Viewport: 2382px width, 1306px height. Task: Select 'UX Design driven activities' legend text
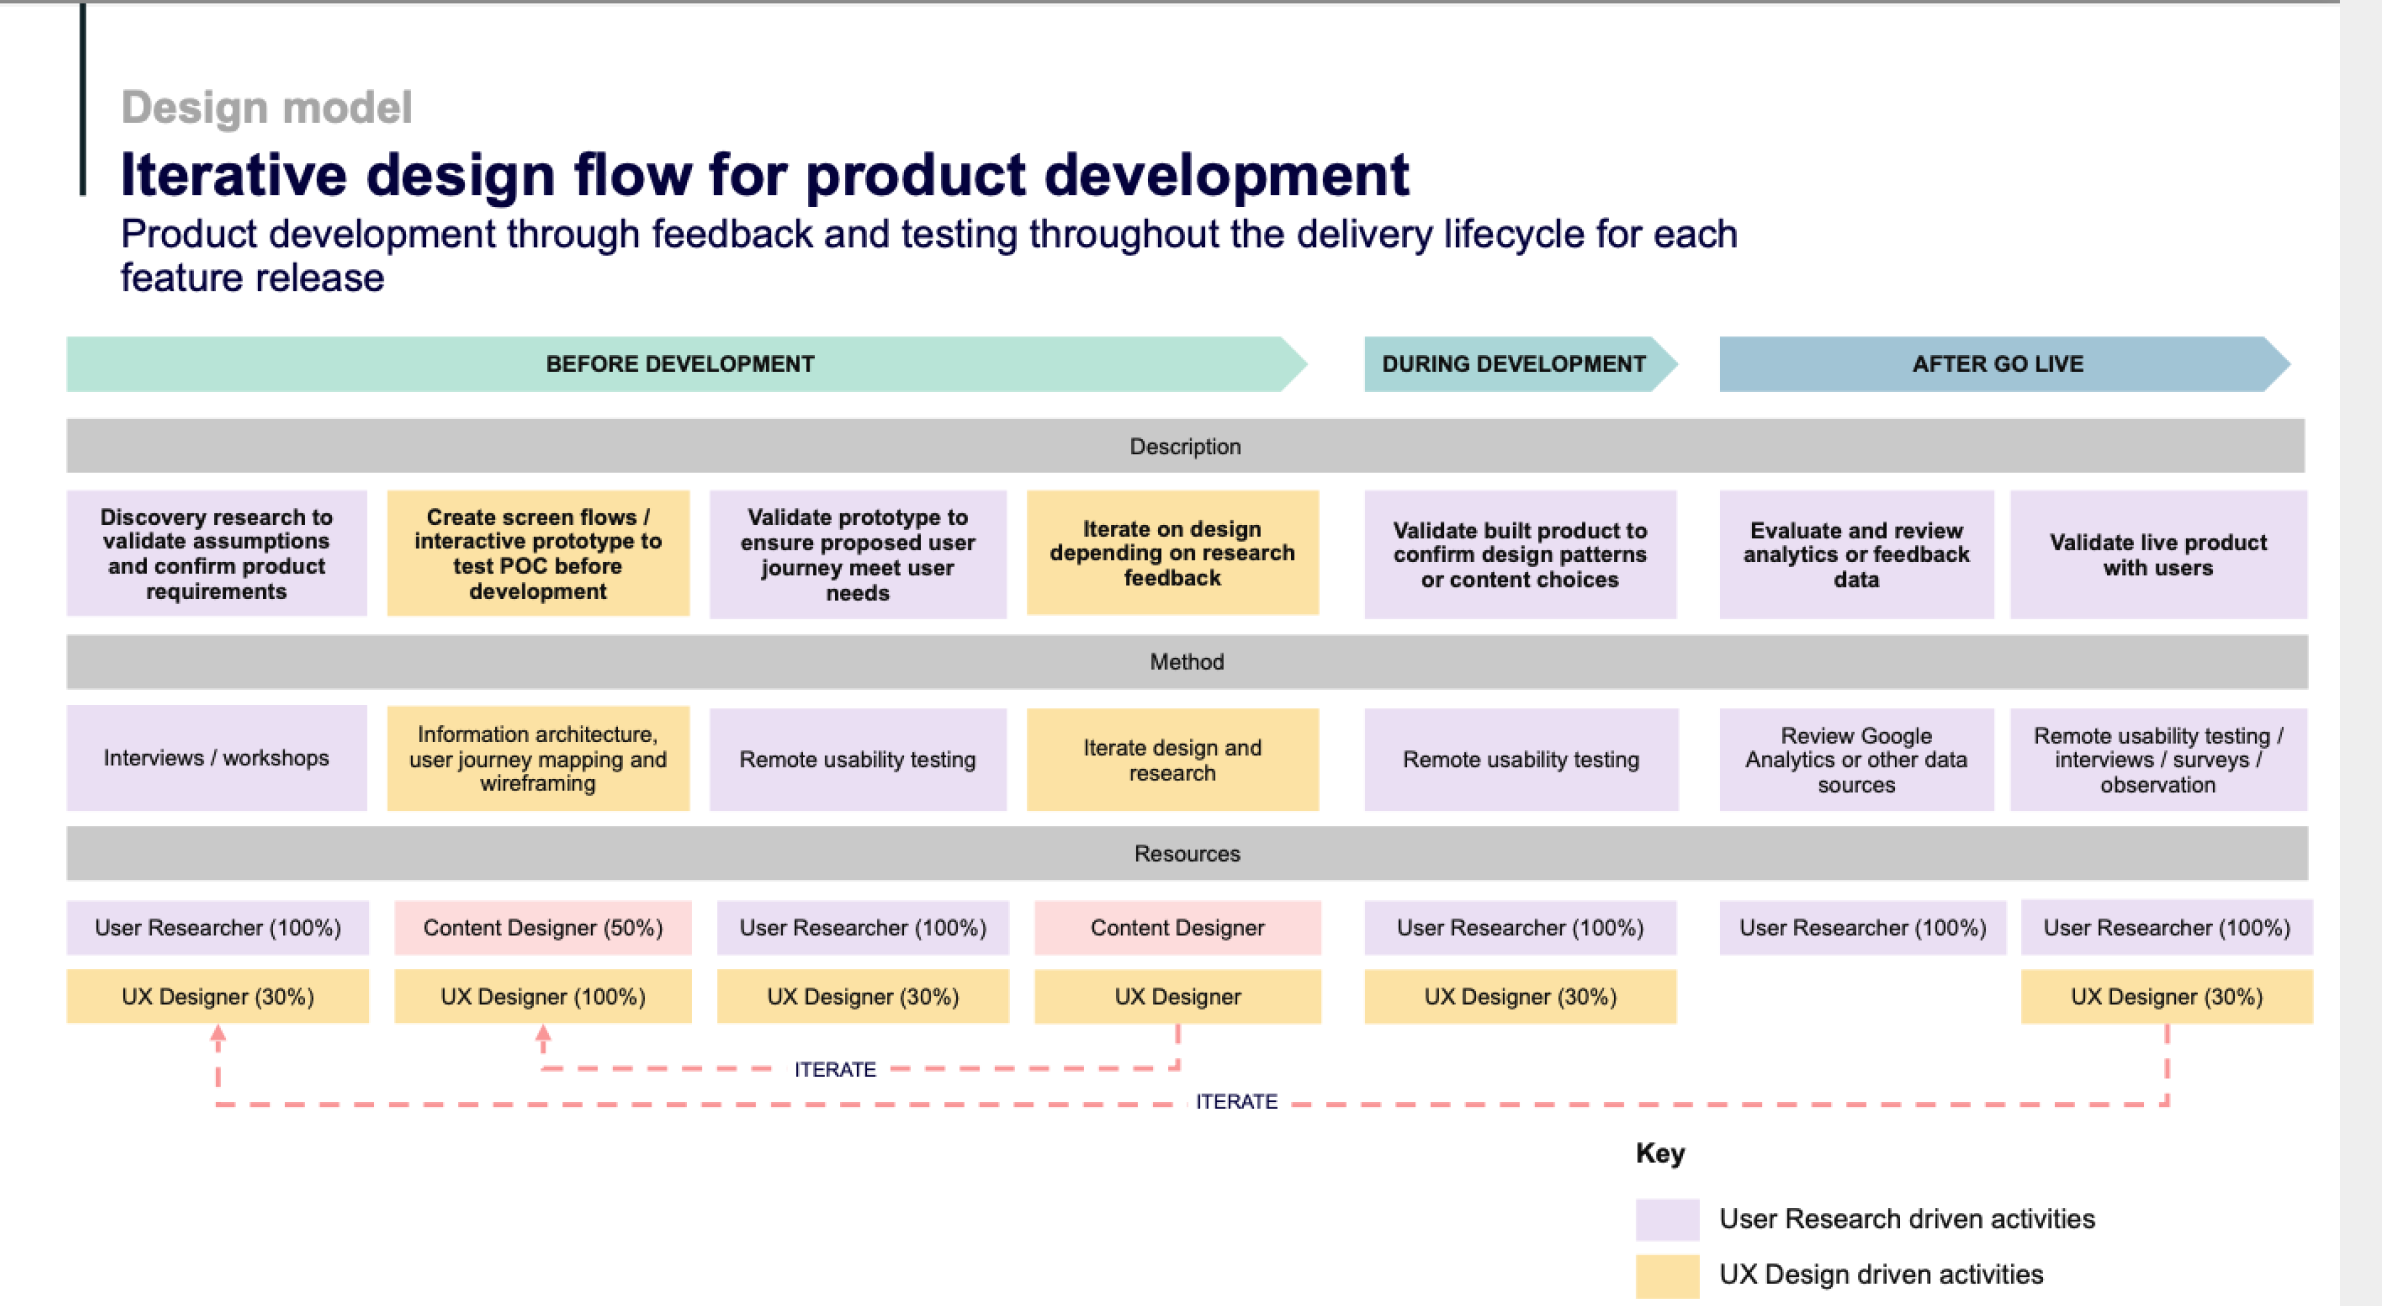(1881, 1274)
